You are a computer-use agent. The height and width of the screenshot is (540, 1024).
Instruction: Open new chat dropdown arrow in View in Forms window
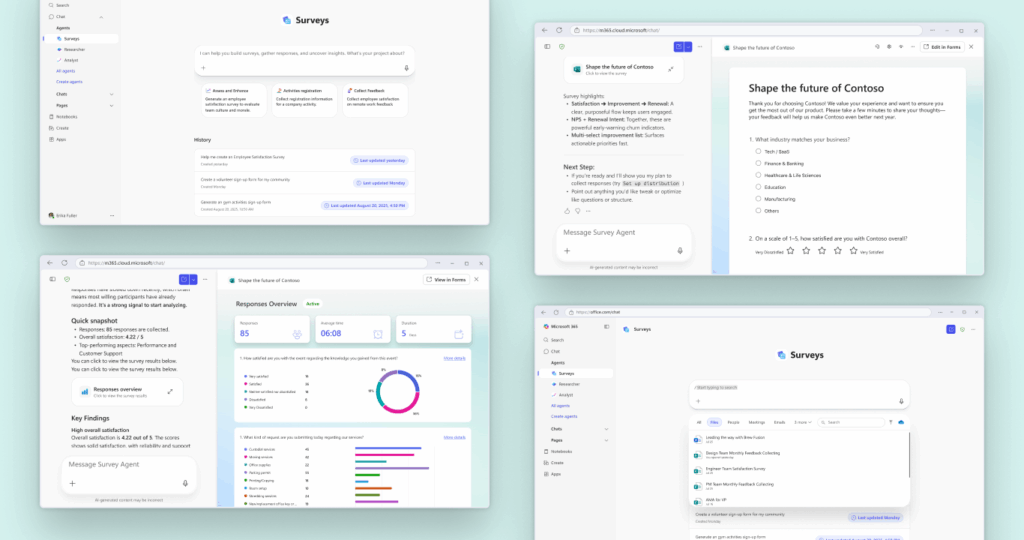coord(193,279)
